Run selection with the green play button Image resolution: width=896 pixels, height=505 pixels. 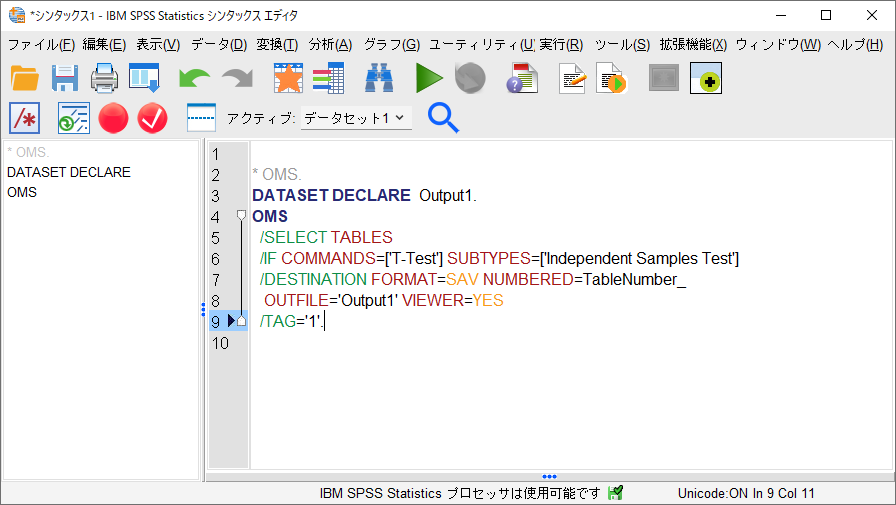tap(429, 78)
